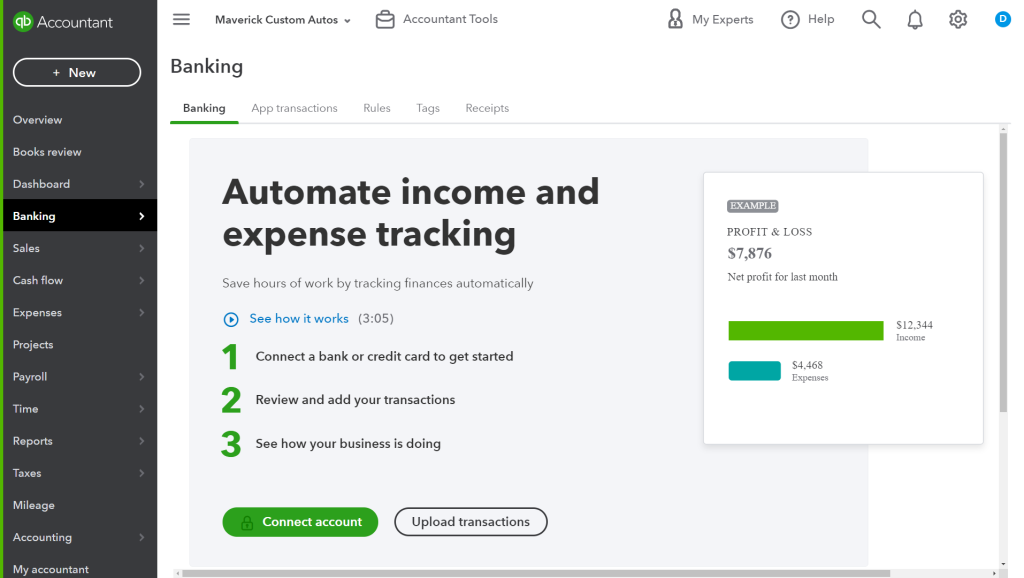Viewport: 1024px width, 578px height.
Task: Click the search magnifying glass icon
Action: tap(871, 20)
